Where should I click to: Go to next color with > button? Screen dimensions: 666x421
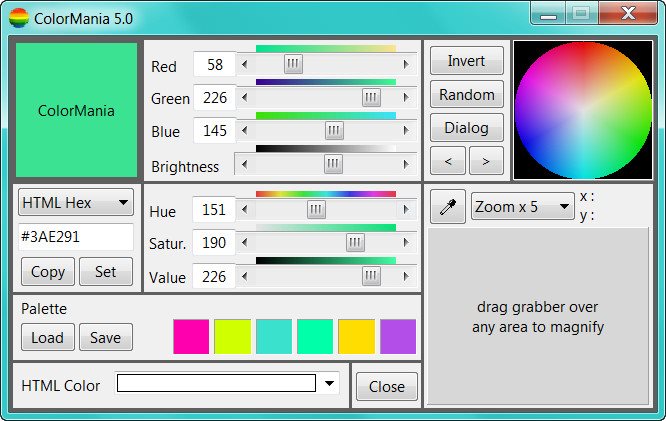coord(486,161)
